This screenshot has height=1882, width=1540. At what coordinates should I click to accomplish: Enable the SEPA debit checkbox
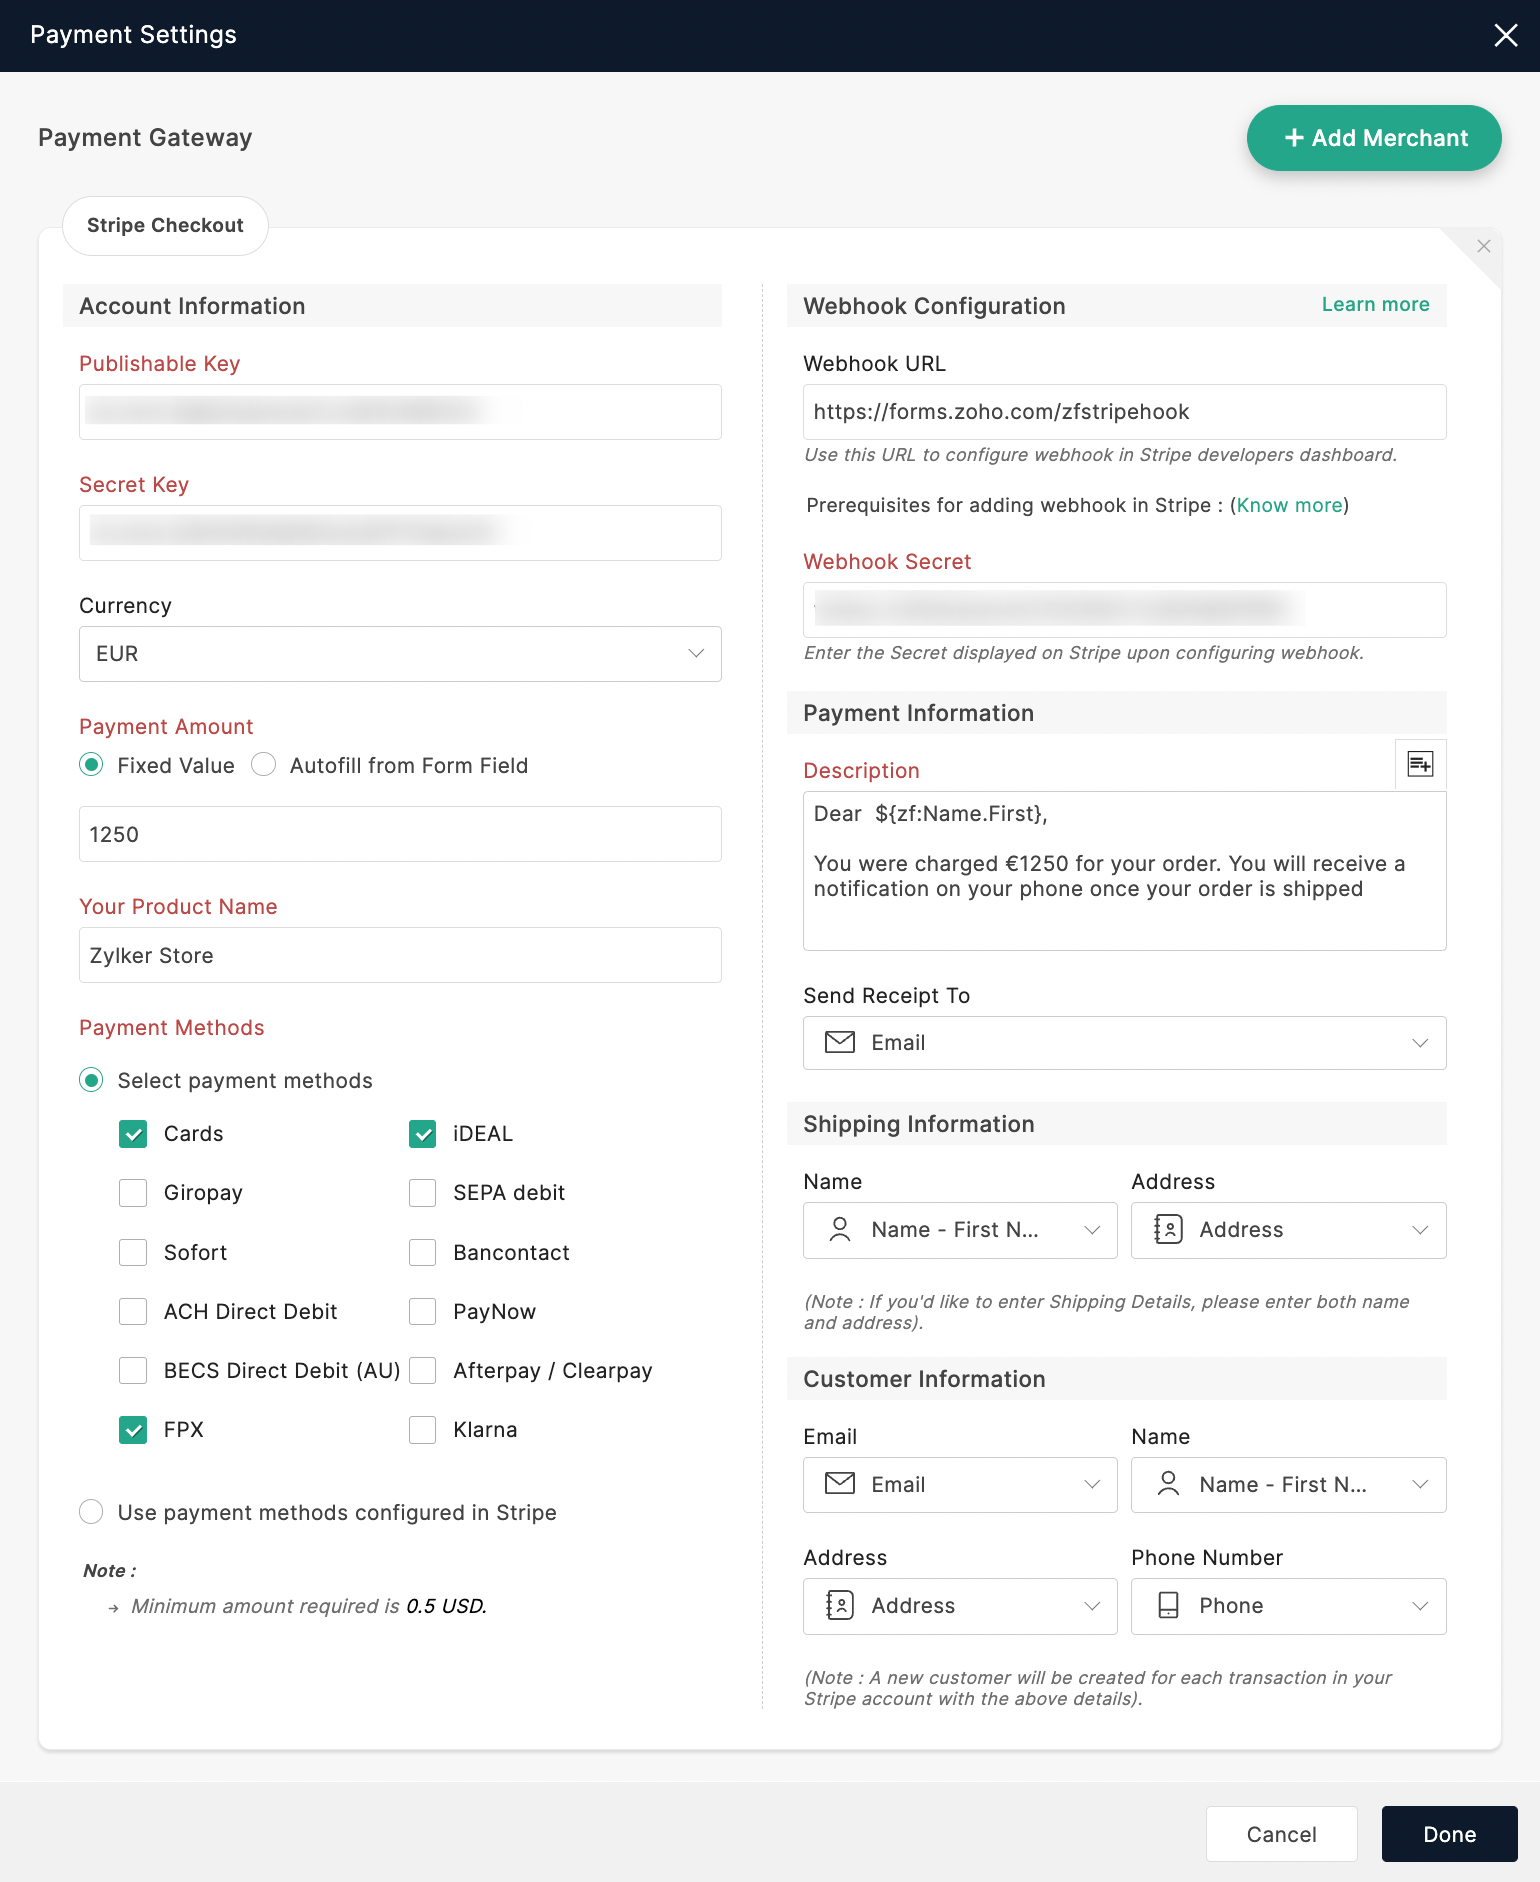(x=423, y=1193)
